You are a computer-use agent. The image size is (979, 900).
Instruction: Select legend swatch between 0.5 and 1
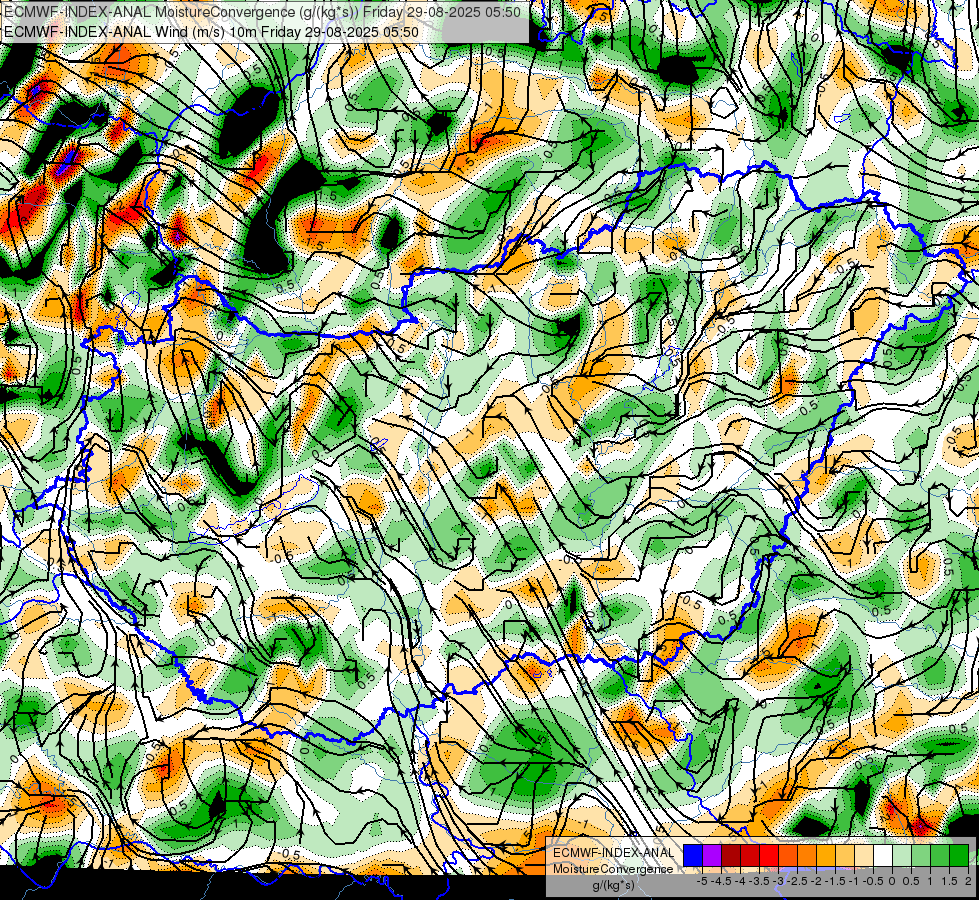[x=921, y=856]
